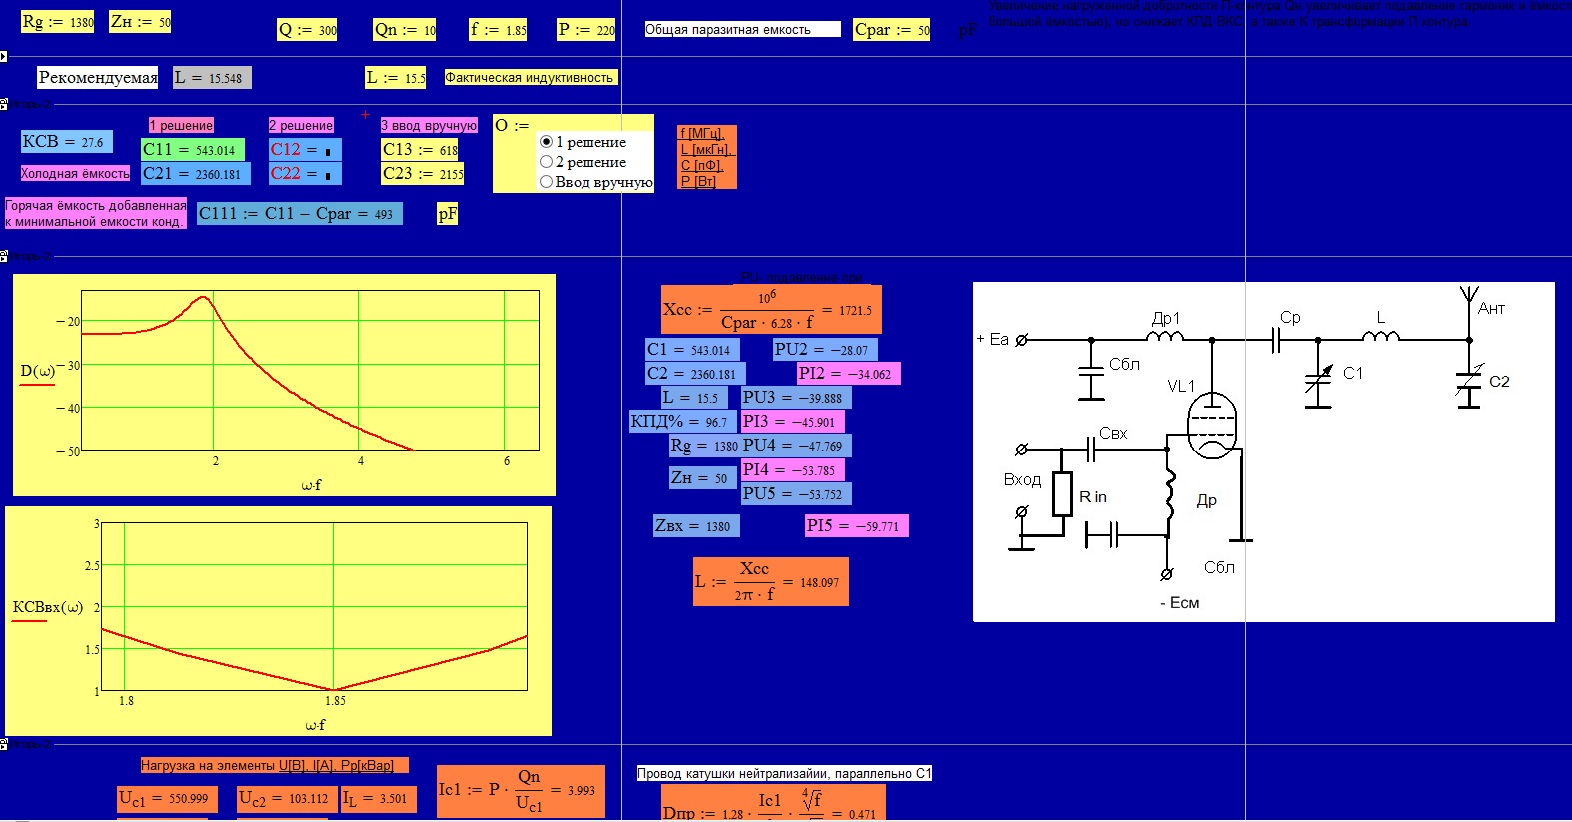1572x822 pixels.
Task: Click the IL = 3.501 result
Action: coord(379,799)
